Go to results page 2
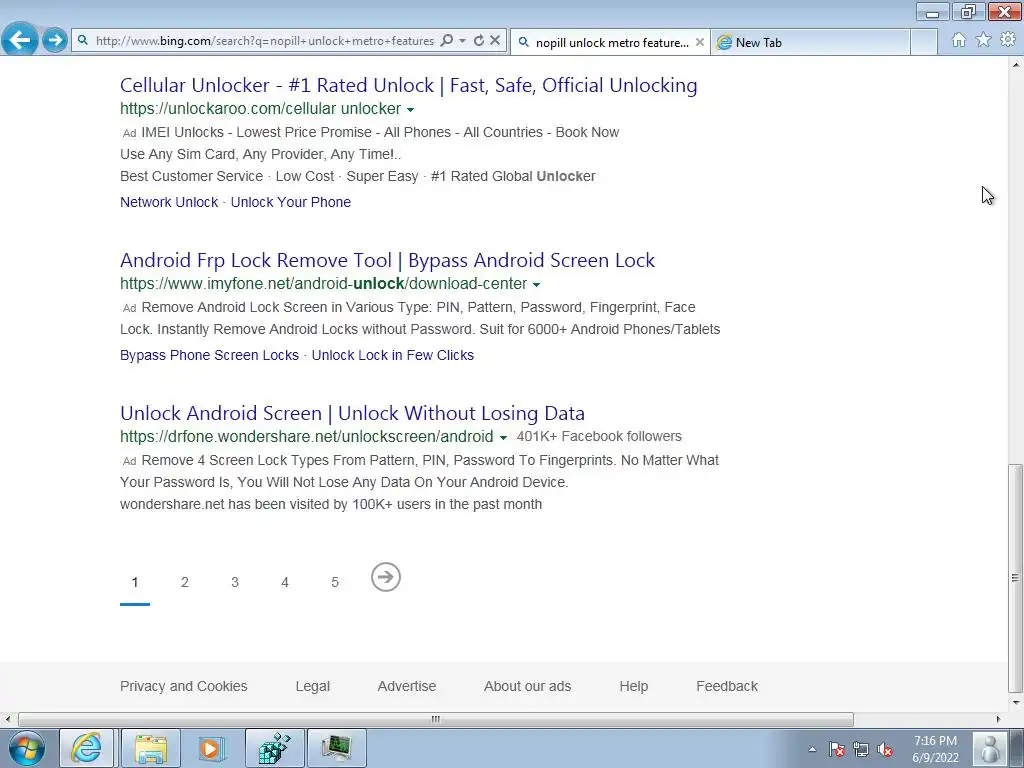The height and width of the screenshot is (768, 1024). [185, 582]
